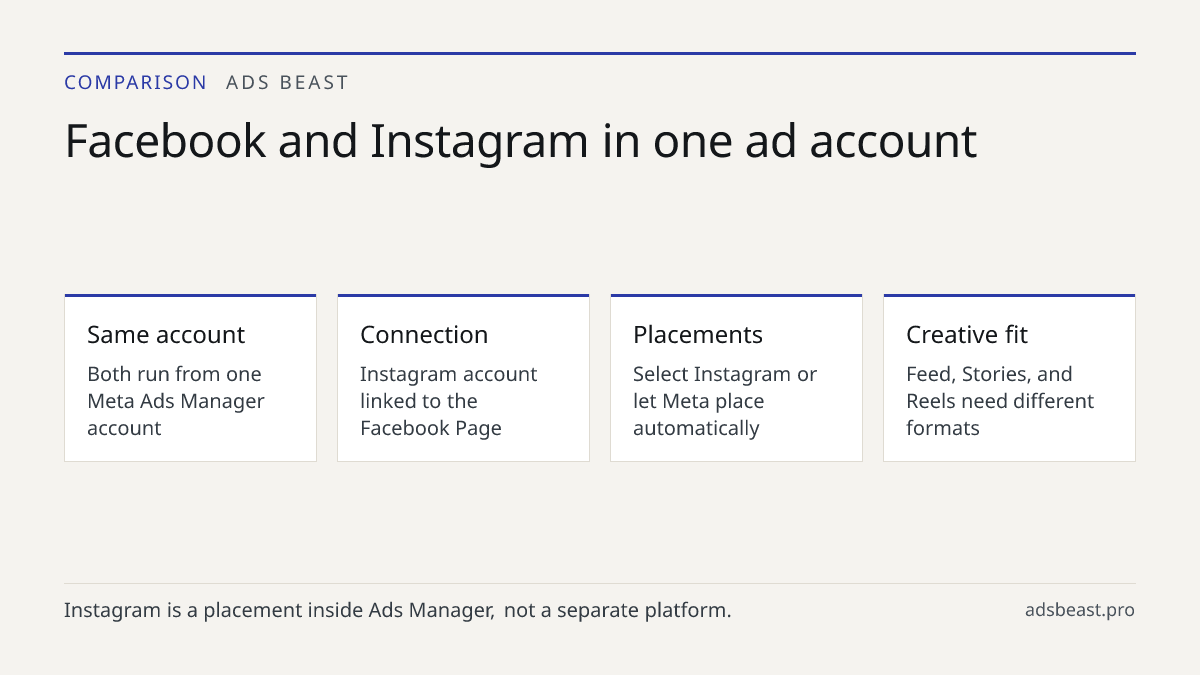
Task: Open the adsbeast.pro link
Action: click(1080, 610)
